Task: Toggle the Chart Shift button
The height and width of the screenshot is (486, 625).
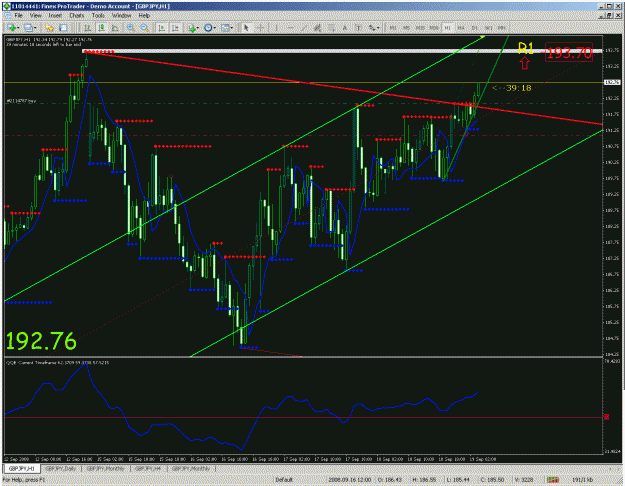Action: point(175,28)
